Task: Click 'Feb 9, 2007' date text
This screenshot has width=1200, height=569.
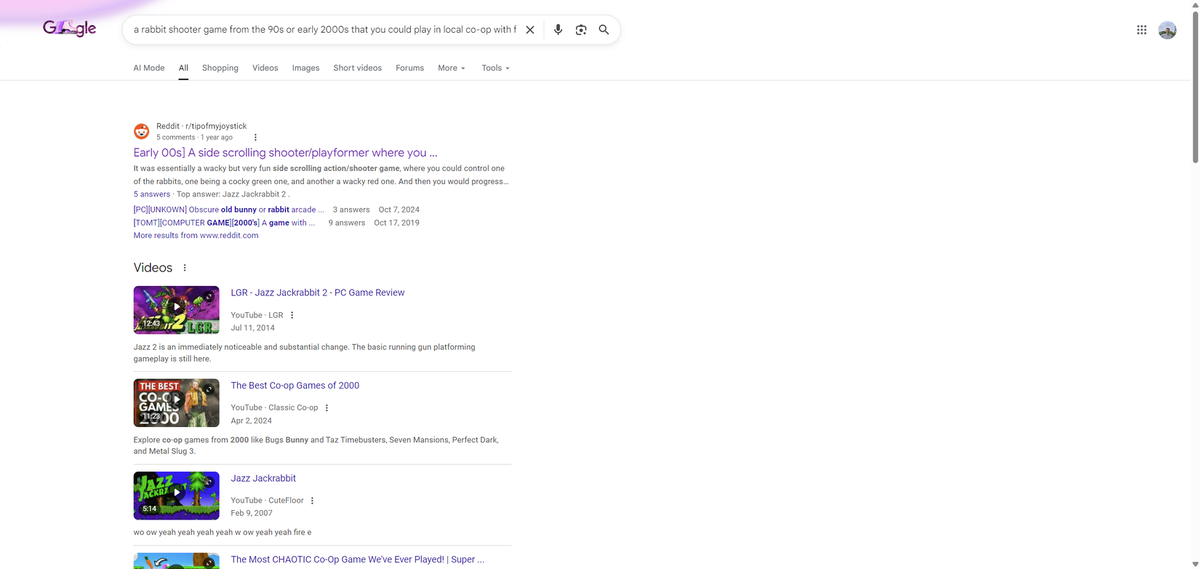Action: click(x=251, y=514)
